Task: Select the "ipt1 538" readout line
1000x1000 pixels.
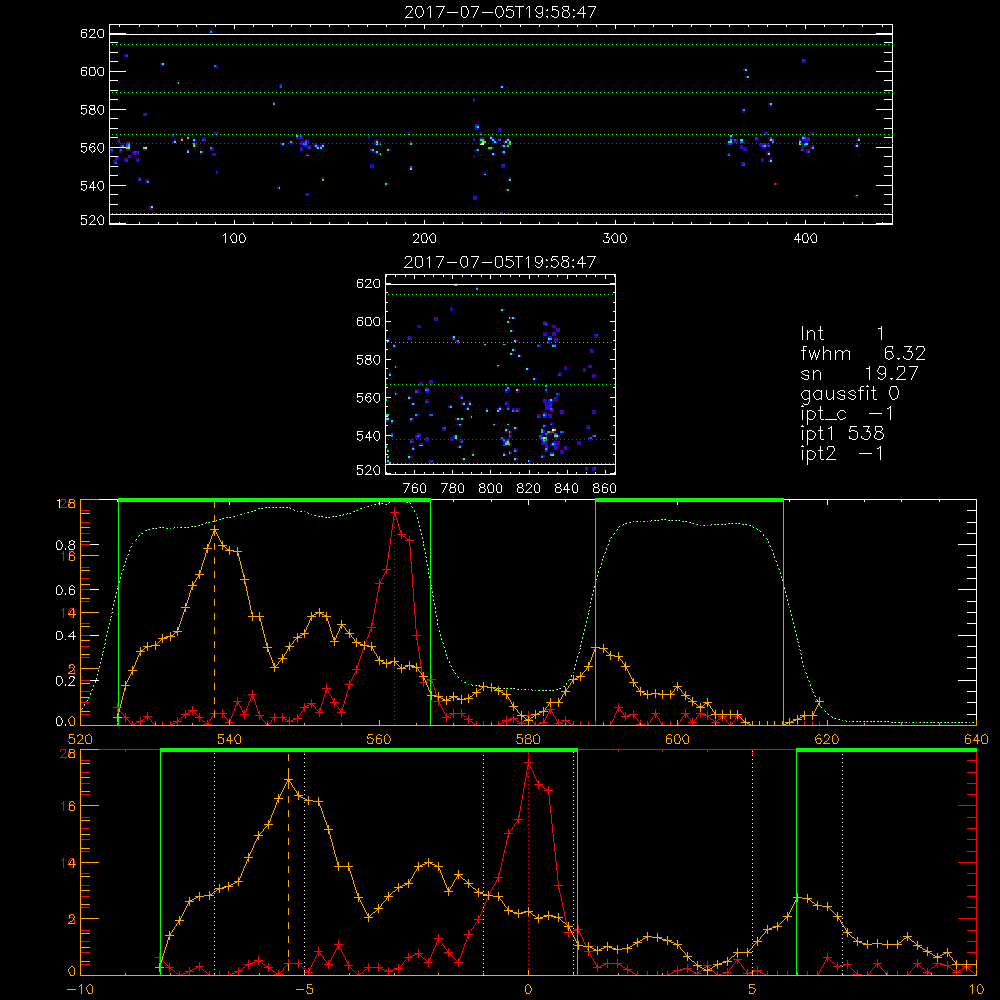Action: tap(842, 434)
